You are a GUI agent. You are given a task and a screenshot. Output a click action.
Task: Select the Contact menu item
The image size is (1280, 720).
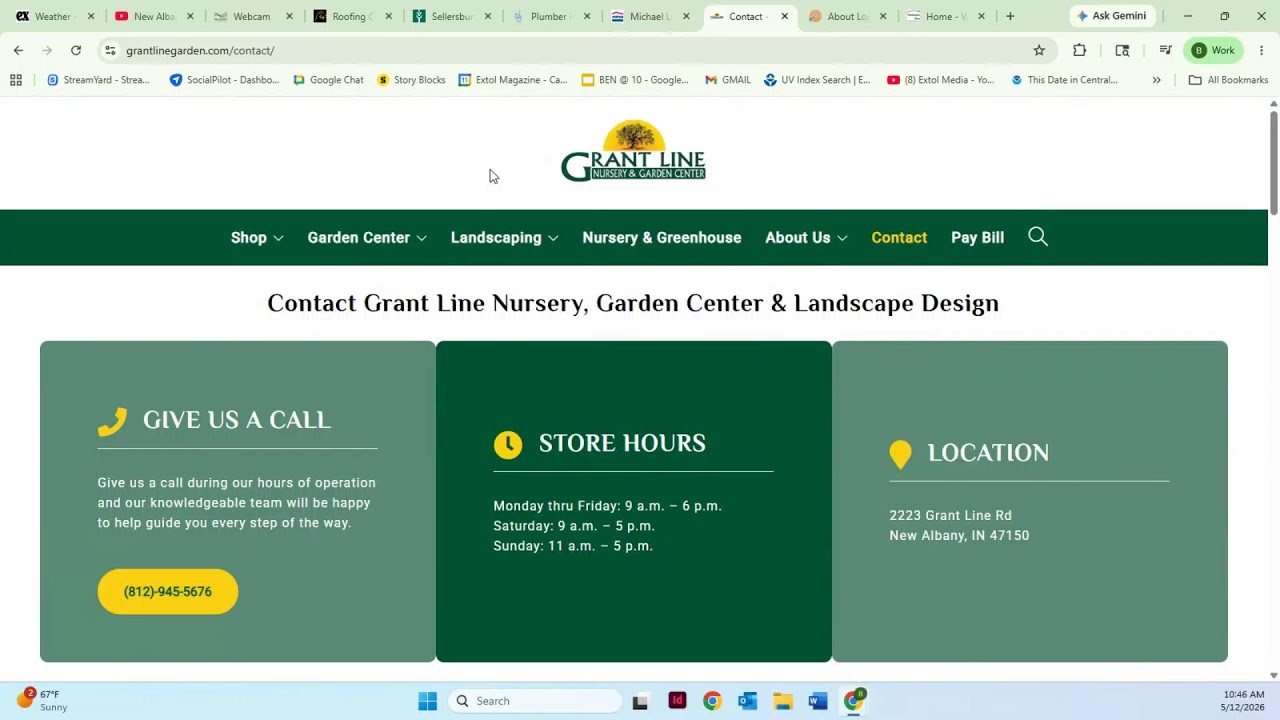point(899,238)
